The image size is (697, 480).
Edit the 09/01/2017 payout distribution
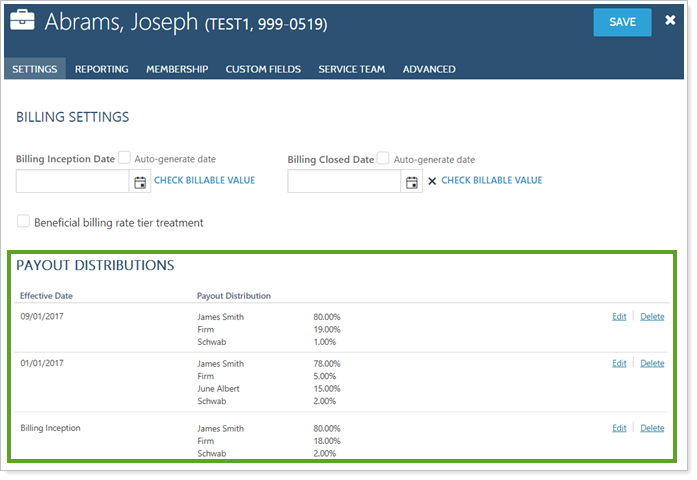[619, 317]
